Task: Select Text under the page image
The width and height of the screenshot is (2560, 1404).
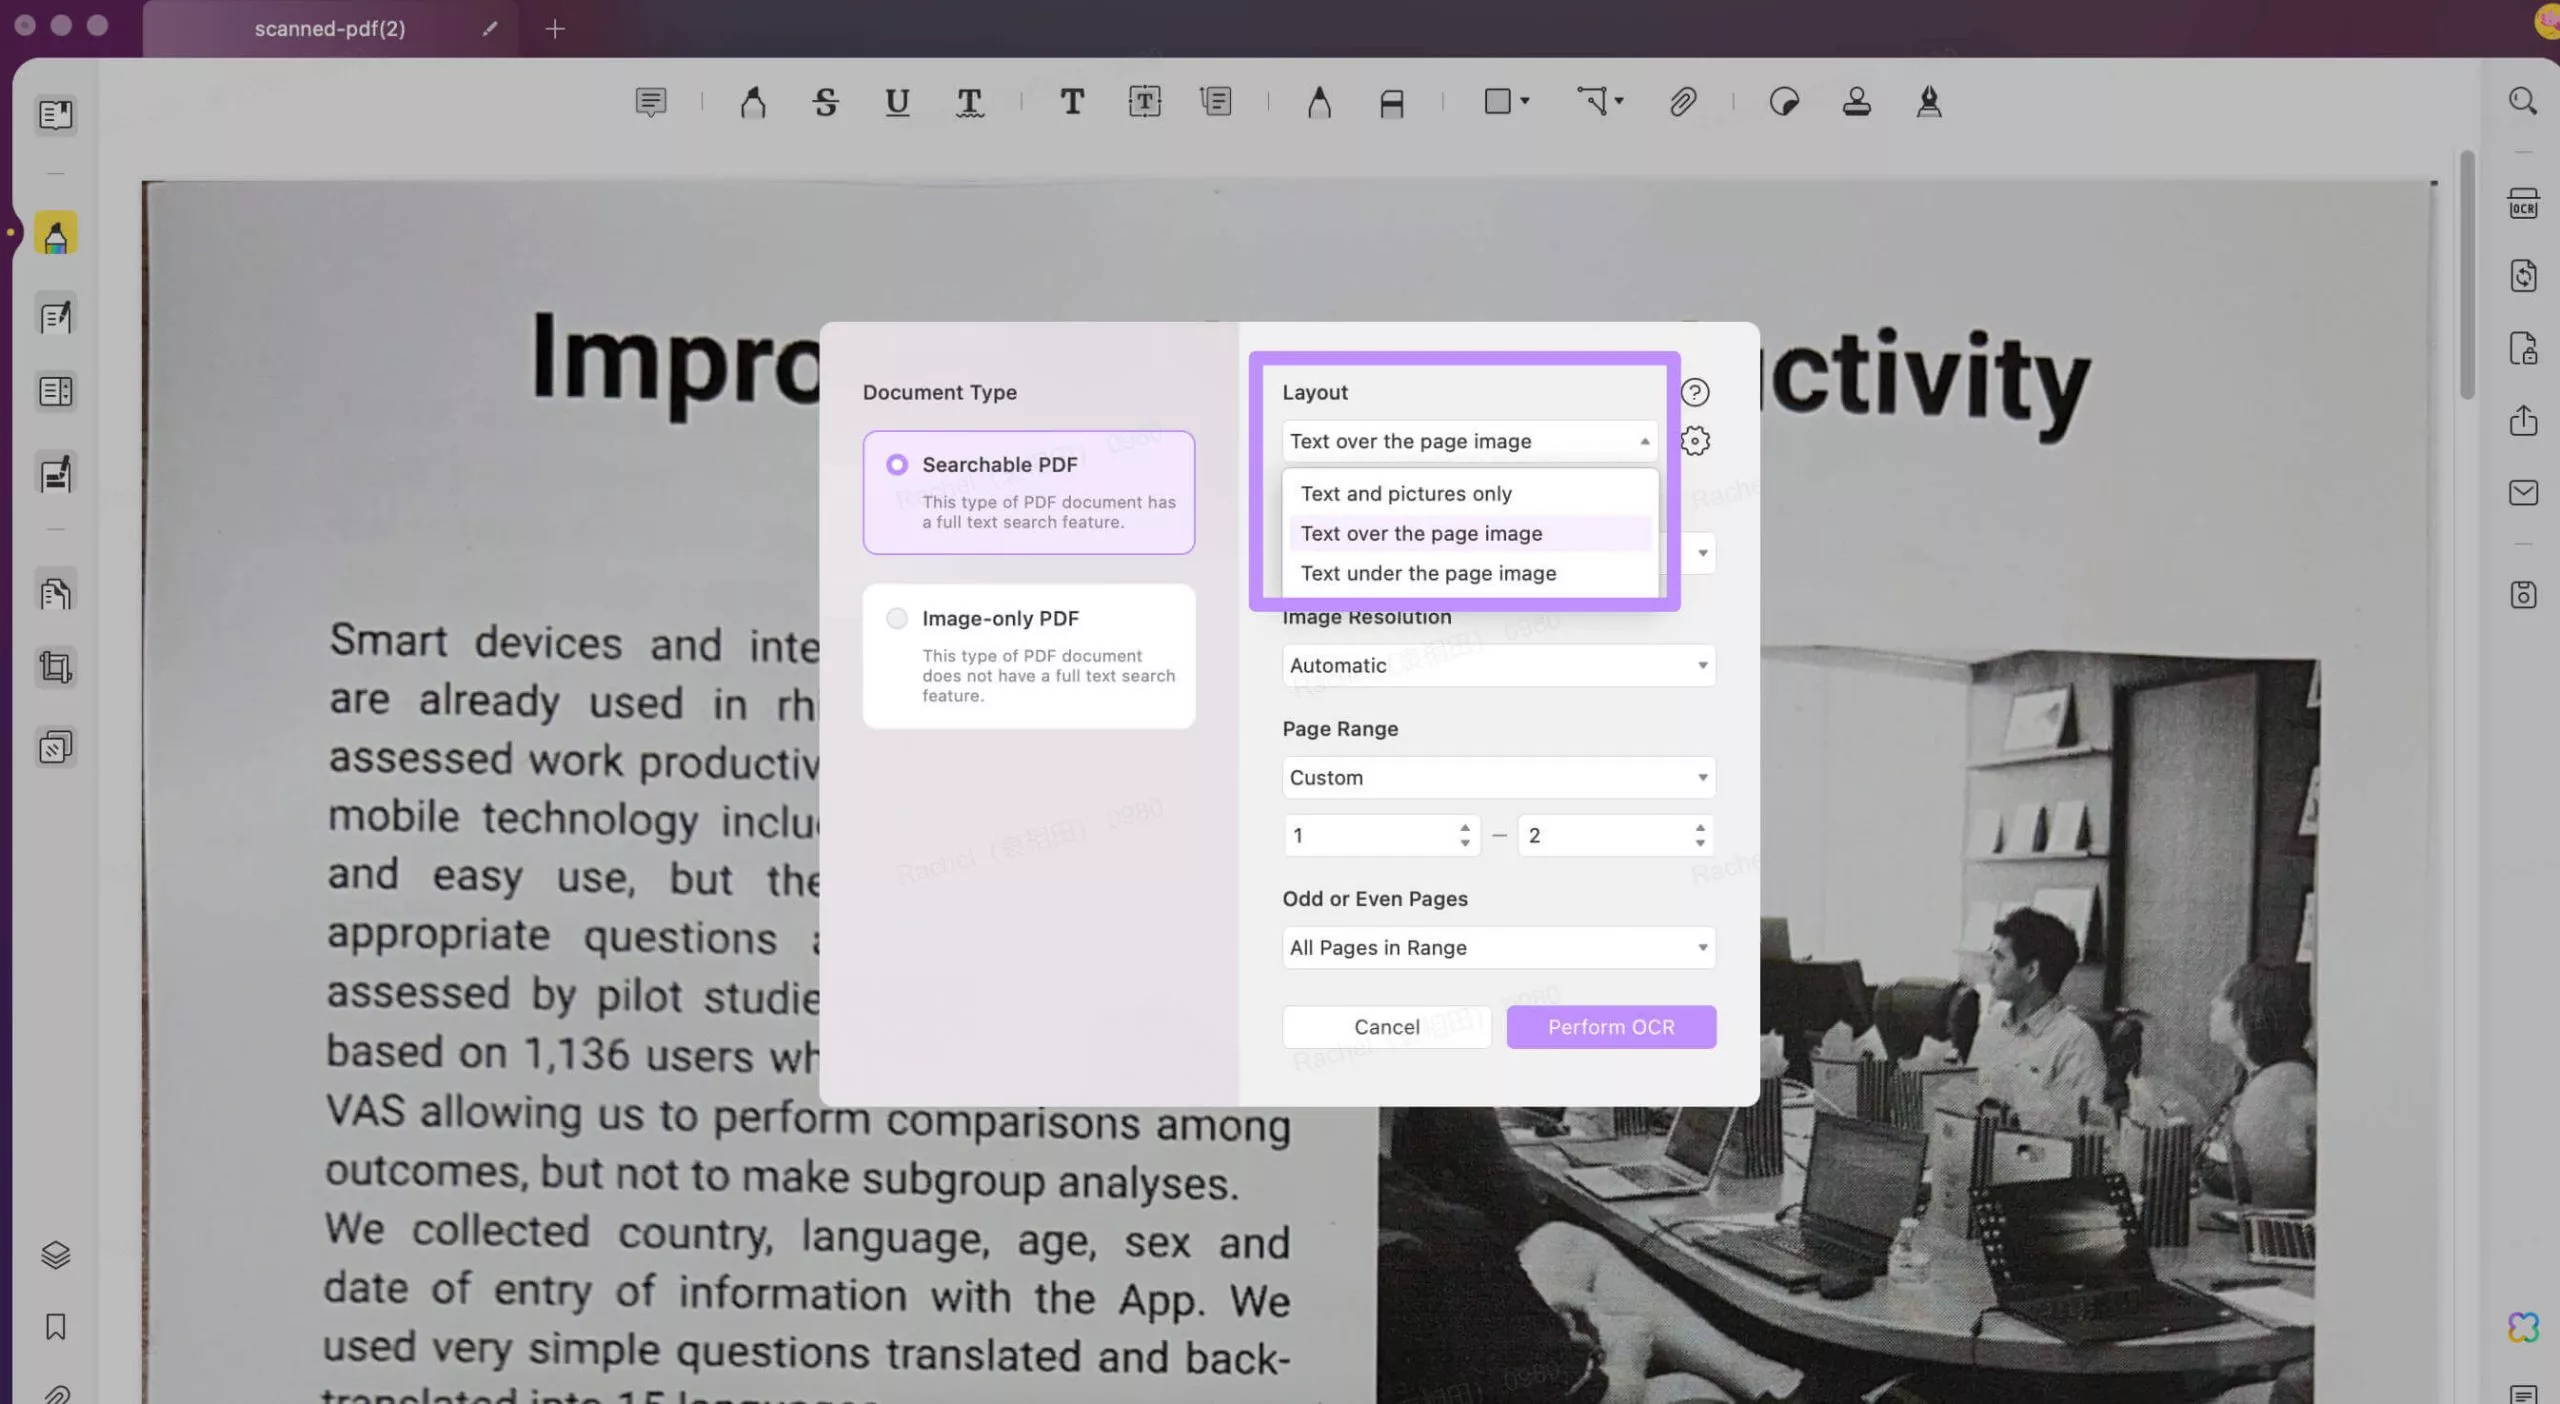Action: [x=1428, y=572]
